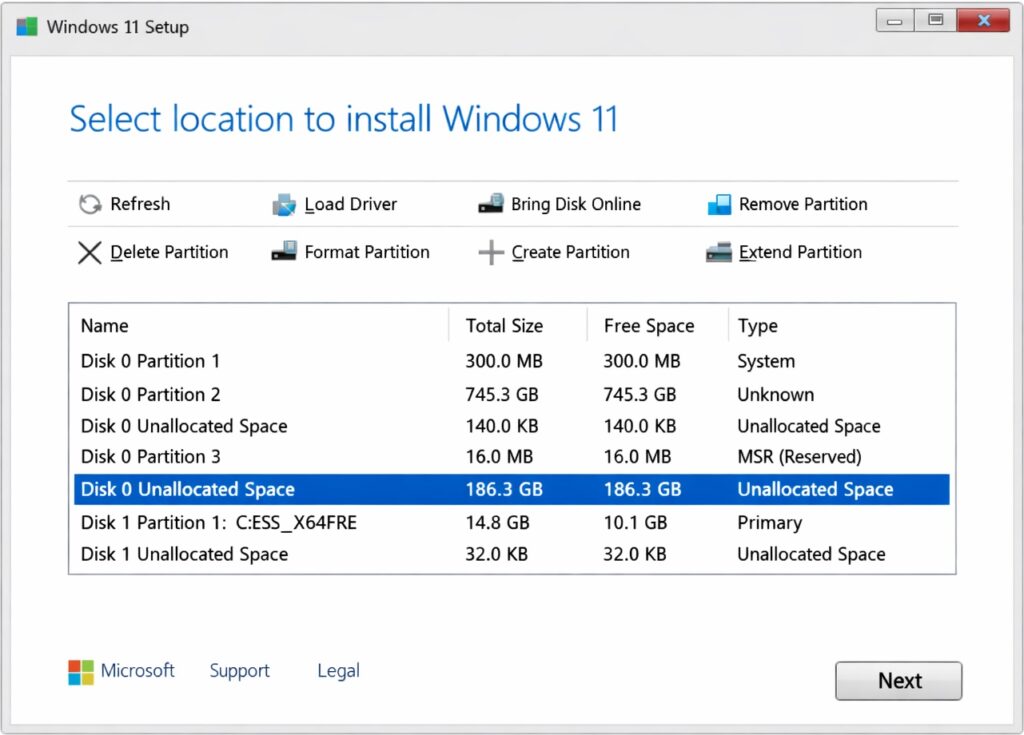Choose the Remove Partition label

click(x=803, y=204)
